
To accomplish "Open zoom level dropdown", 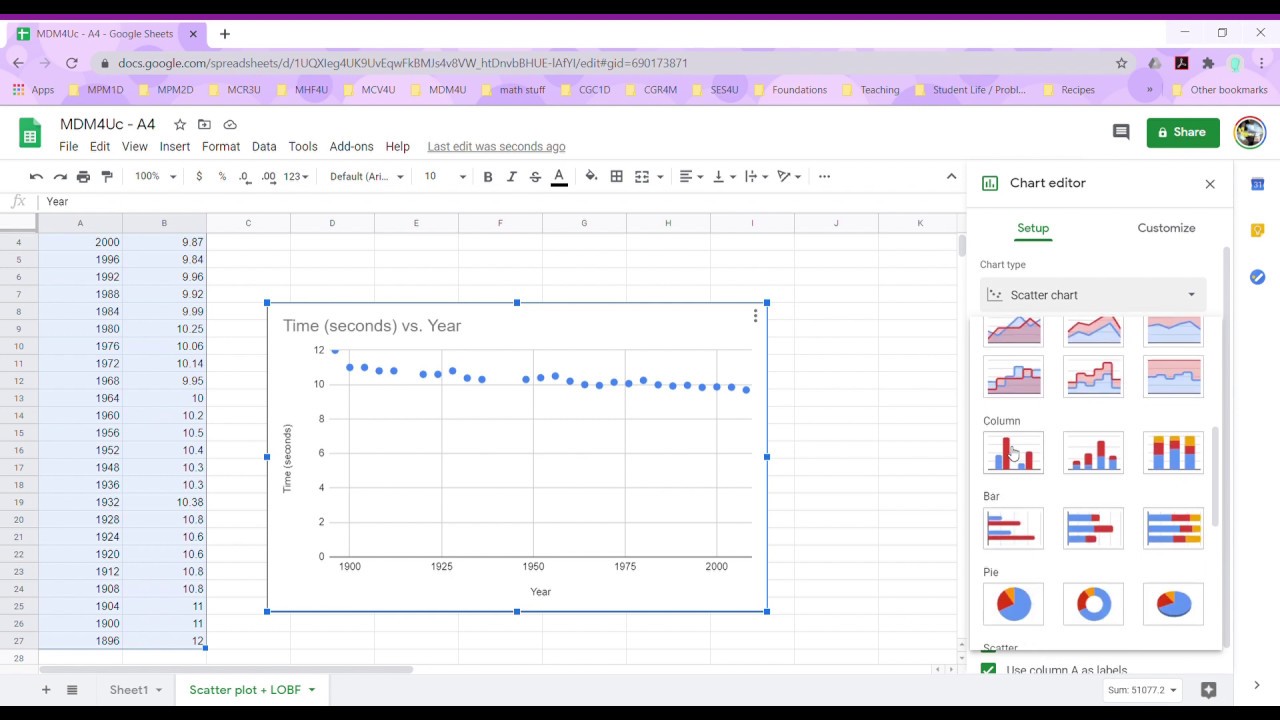I will 155,176.
